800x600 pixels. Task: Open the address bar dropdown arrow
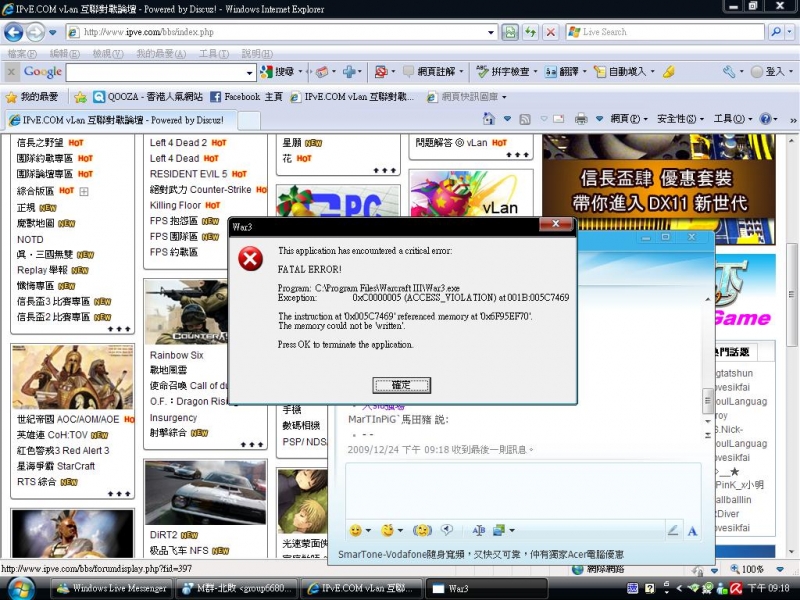493,31
